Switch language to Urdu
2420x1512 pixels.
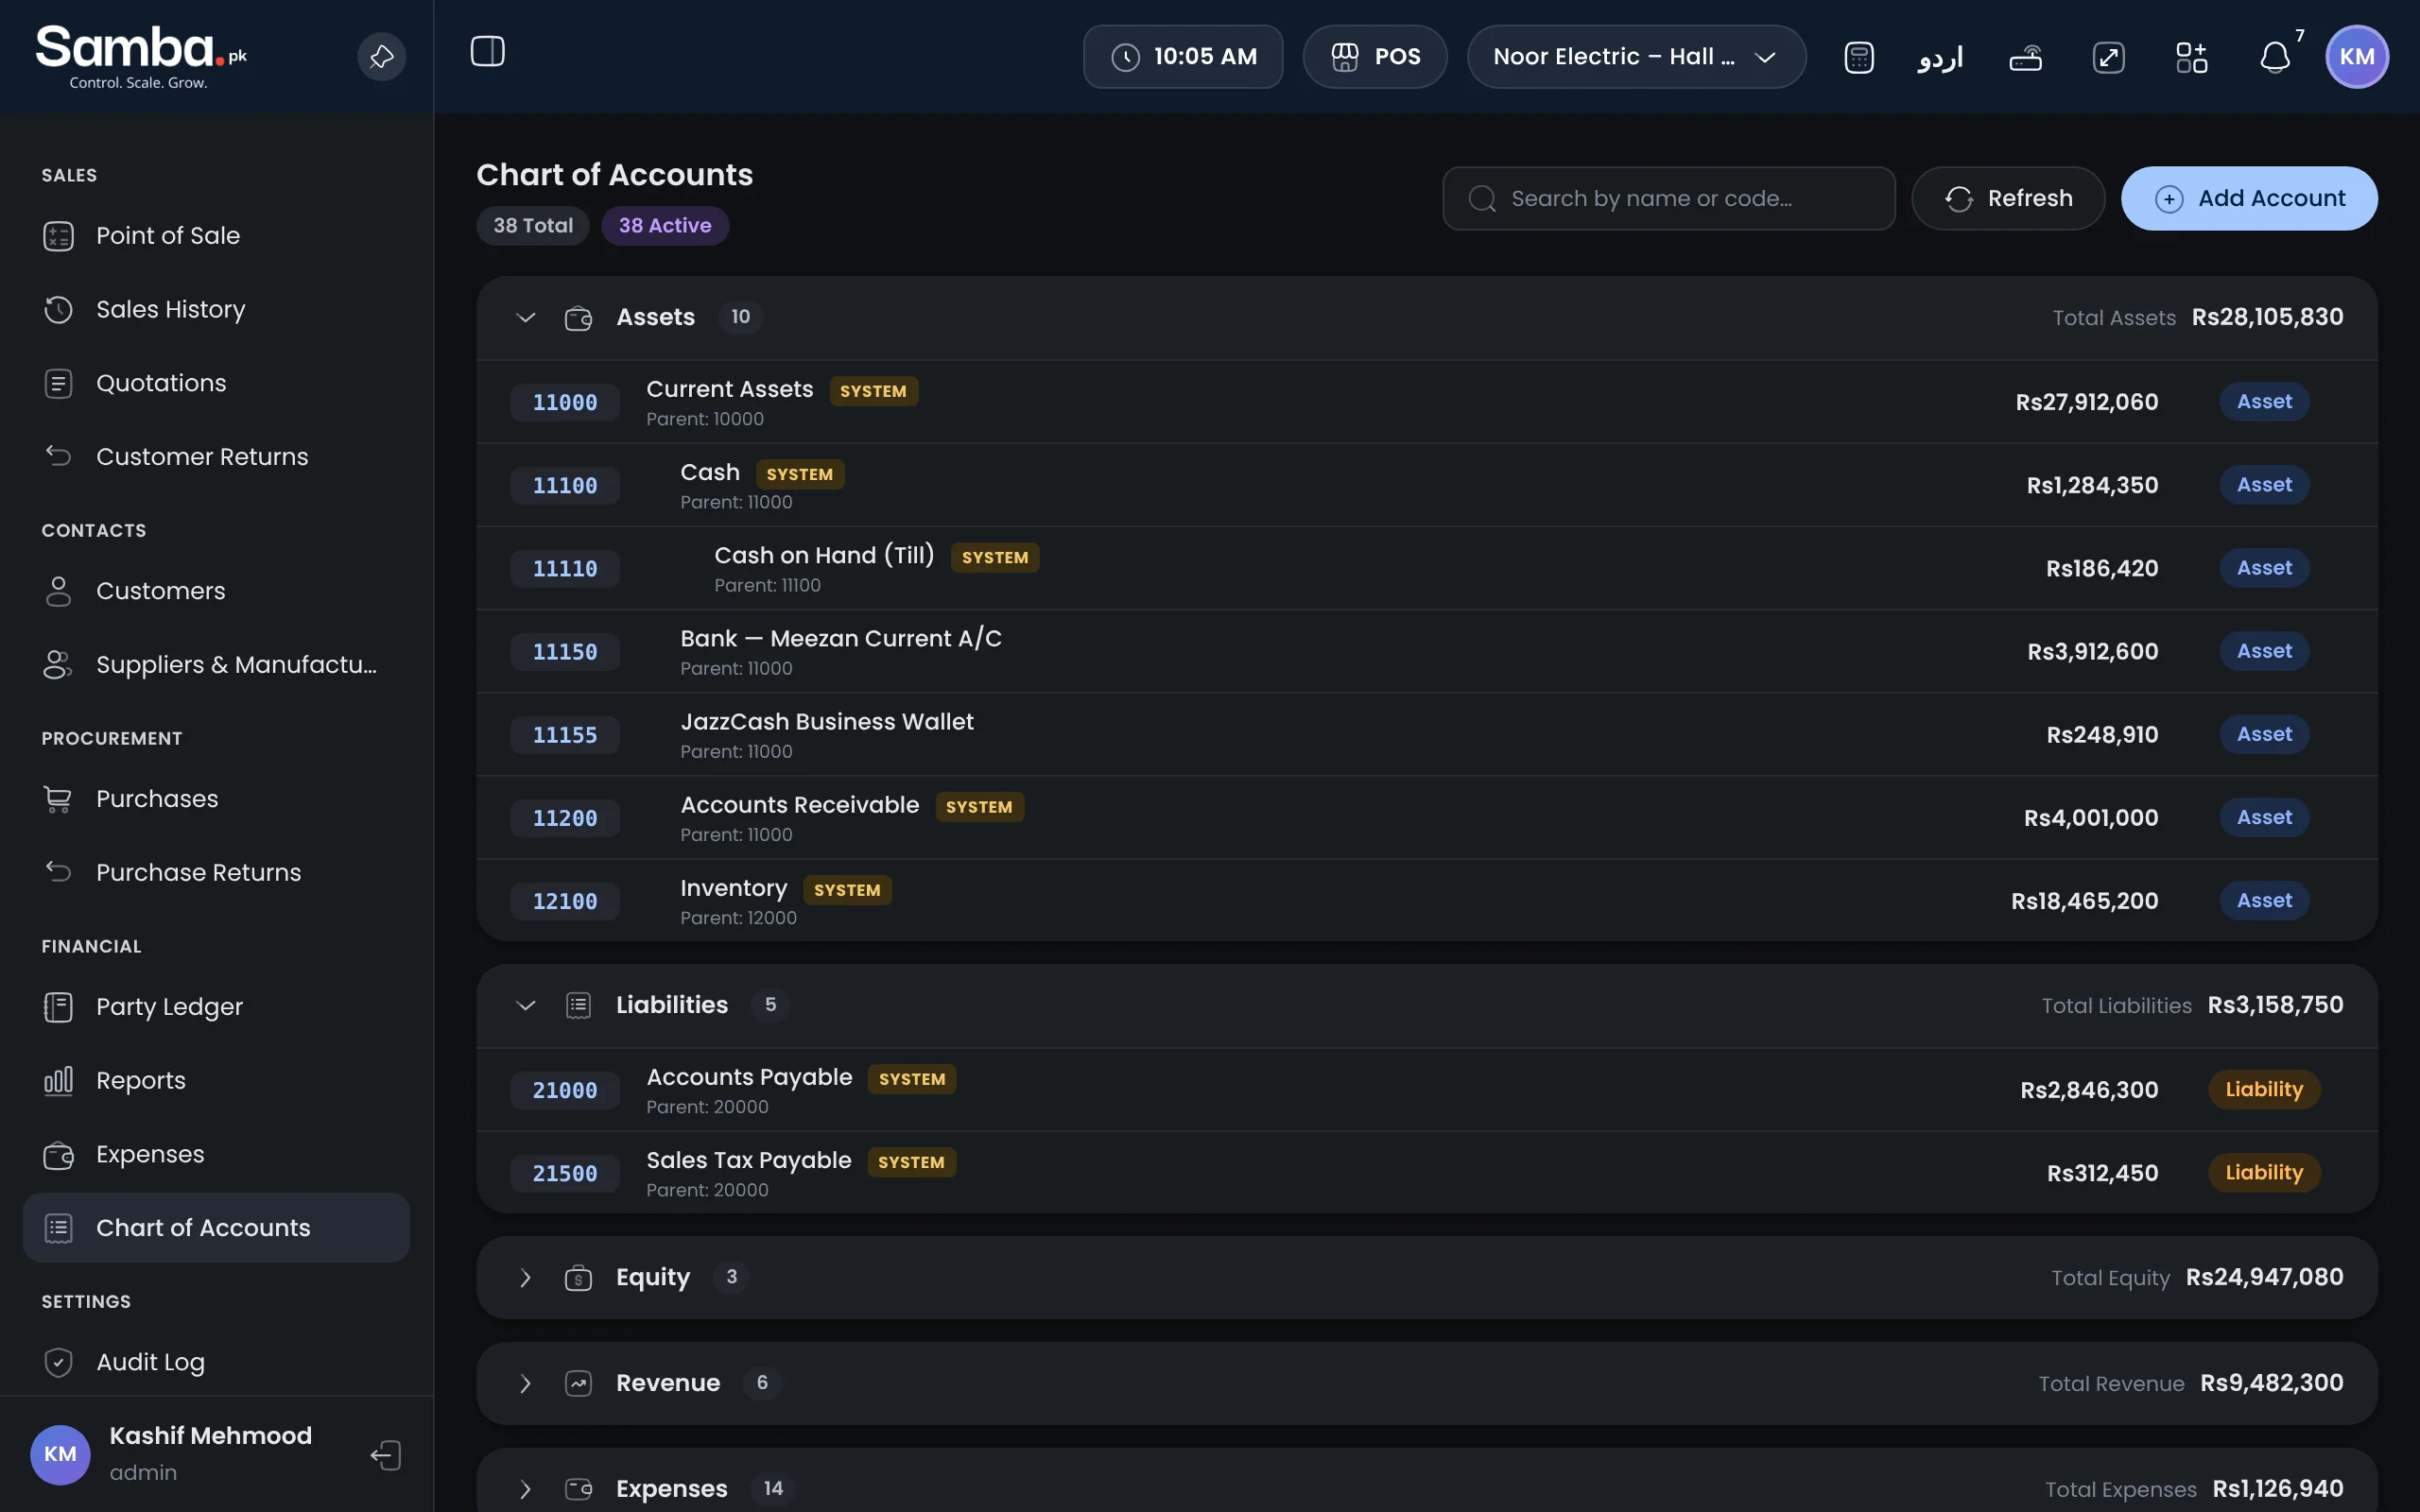point(1940,57)
